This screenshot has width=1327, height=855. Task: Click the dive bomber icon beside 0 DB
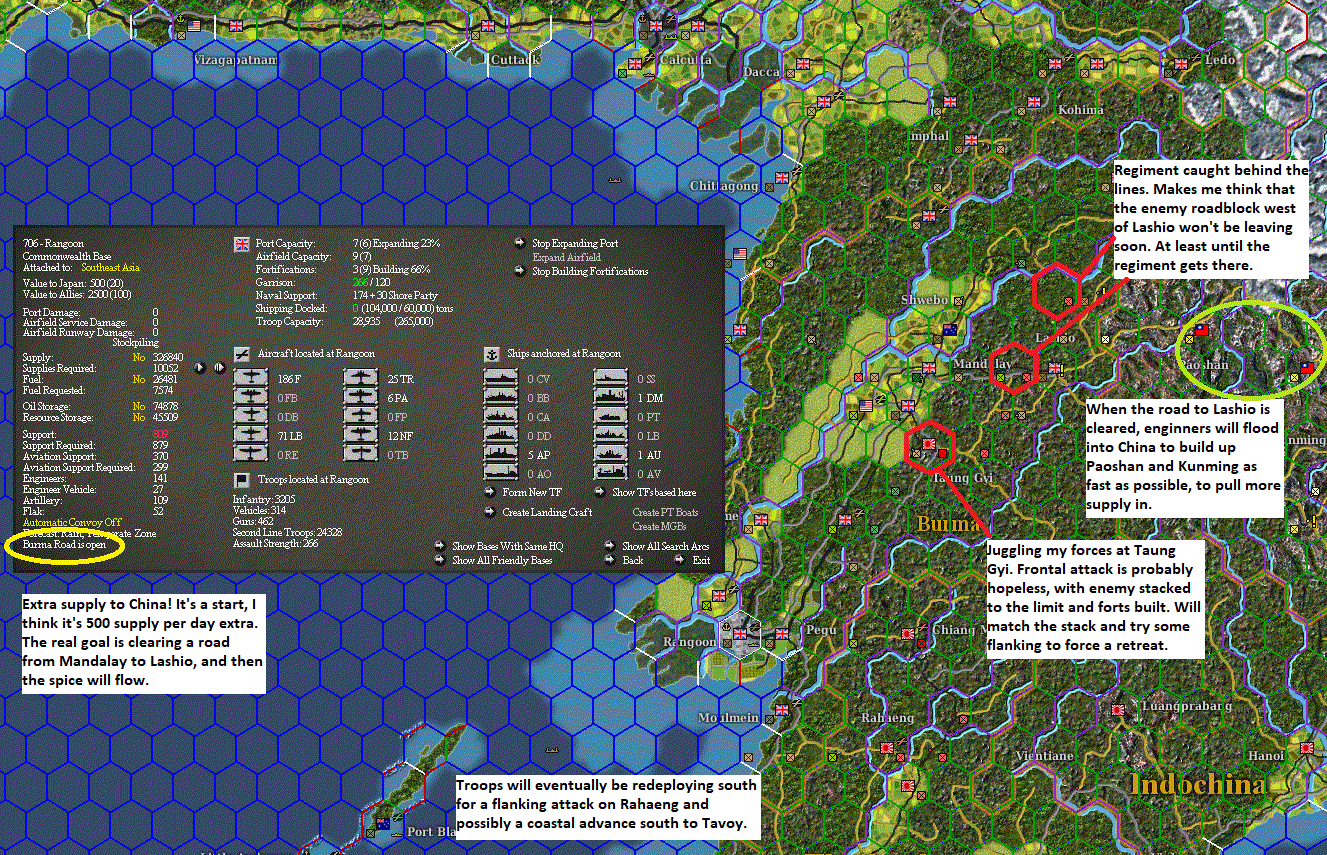250,417
